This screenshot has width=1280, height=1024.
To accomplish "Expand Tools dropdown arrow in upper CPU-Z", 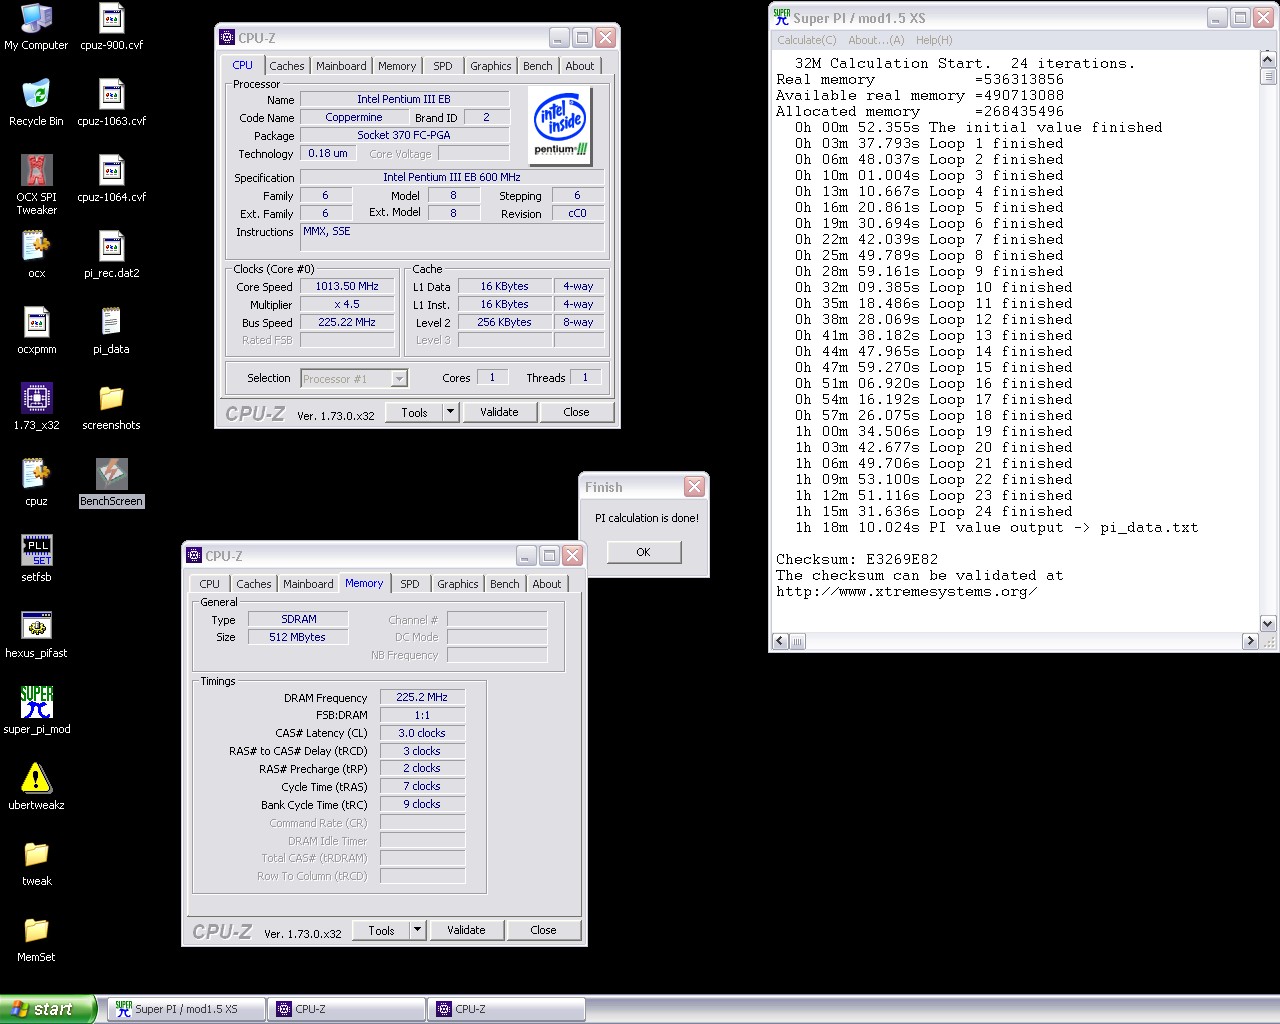I will (450, 412).
